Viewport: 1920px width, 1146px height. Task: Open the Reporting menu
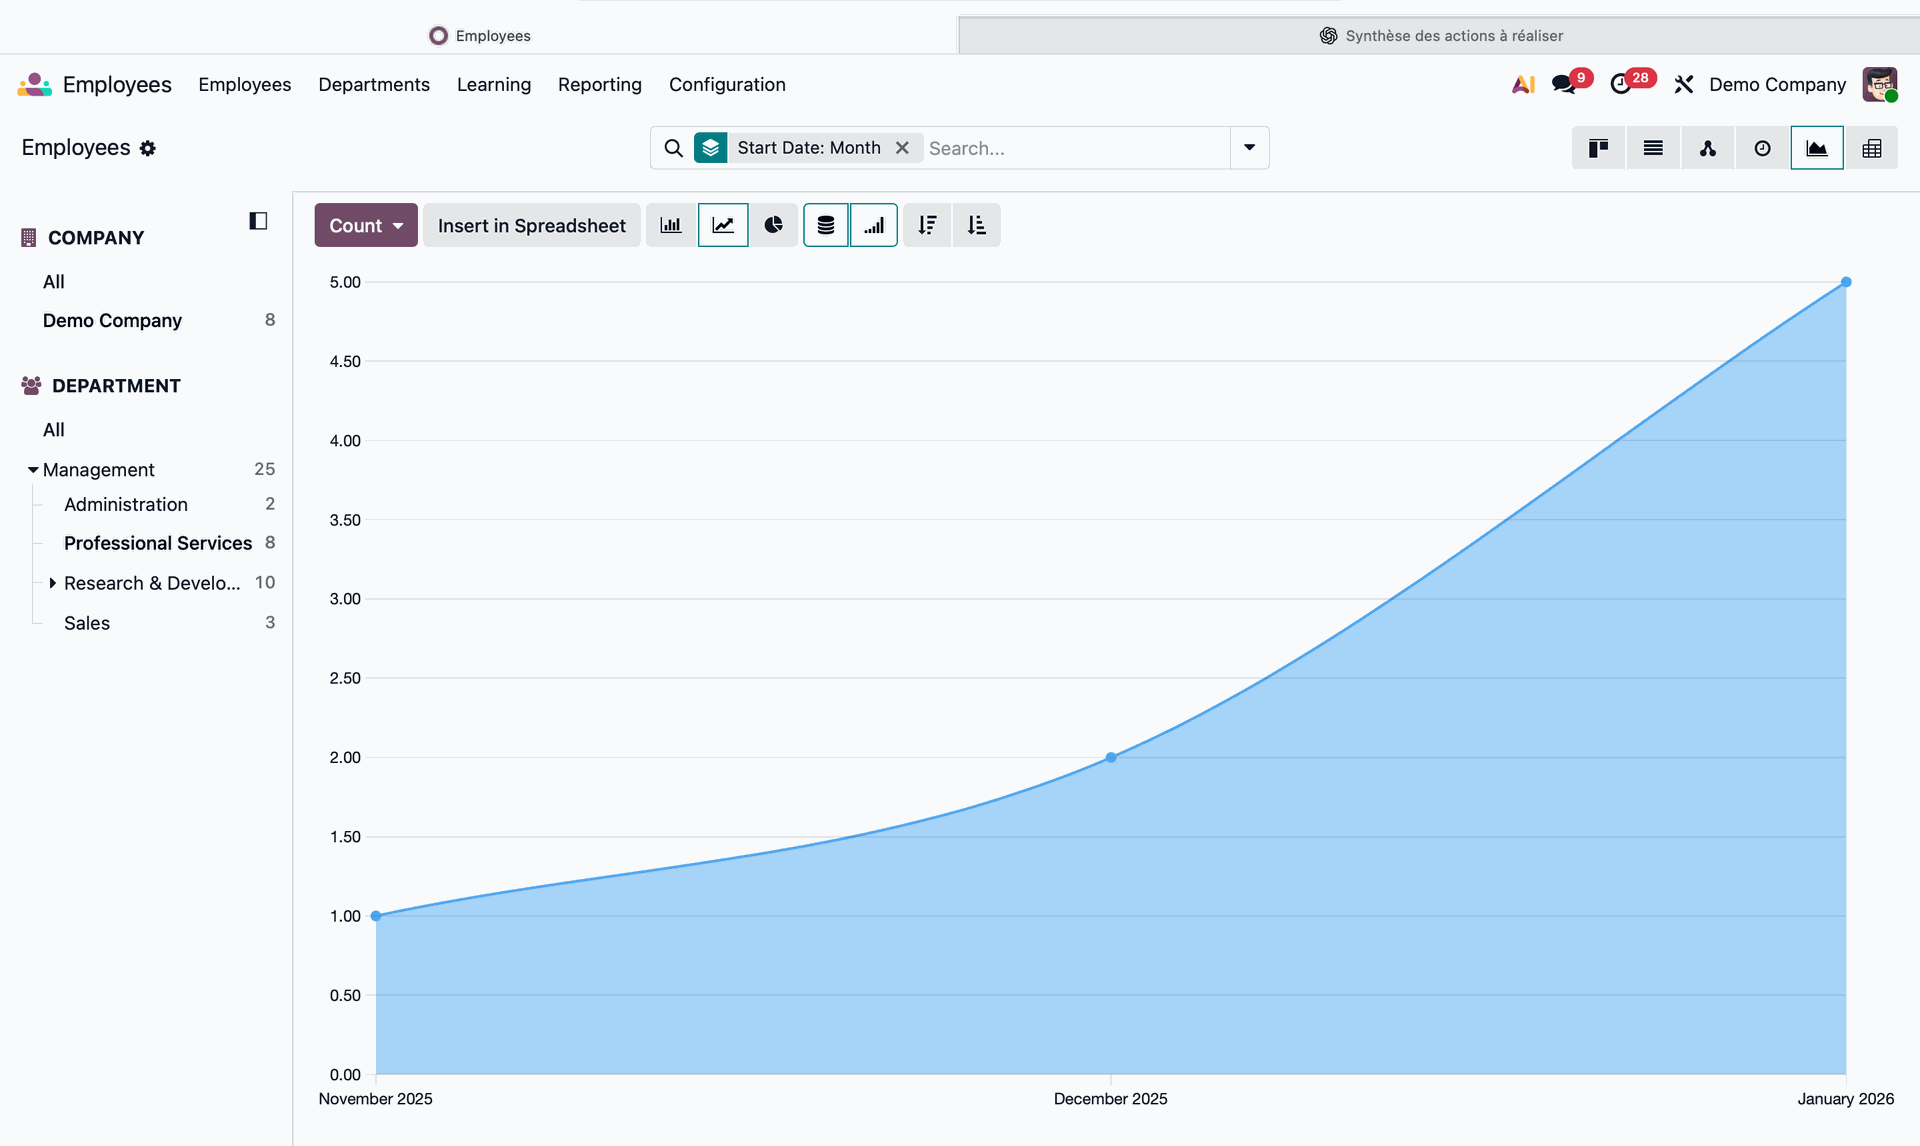(599, 85)
